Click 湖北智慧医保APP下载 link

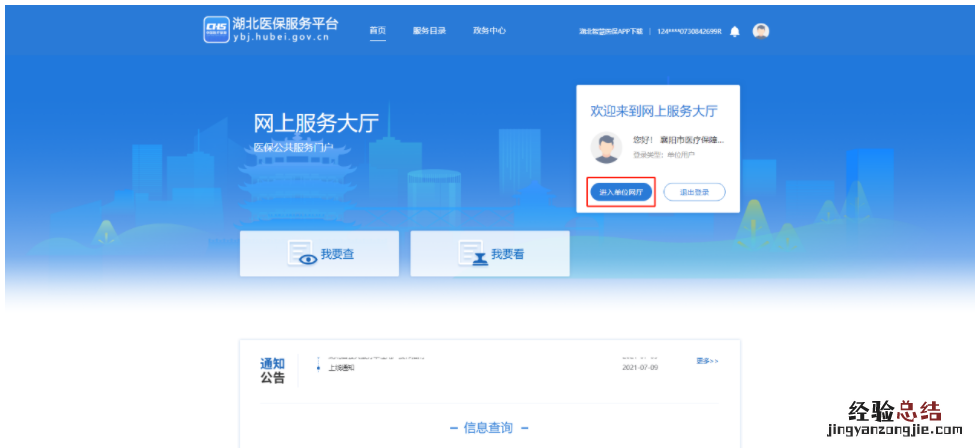point(611,31)
